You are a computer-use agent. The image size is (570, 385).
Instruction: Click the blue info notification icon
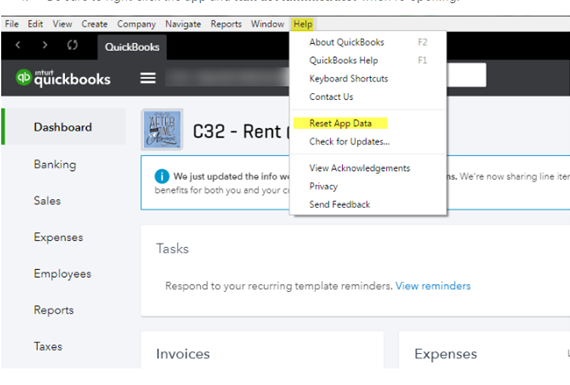(162, 176)
